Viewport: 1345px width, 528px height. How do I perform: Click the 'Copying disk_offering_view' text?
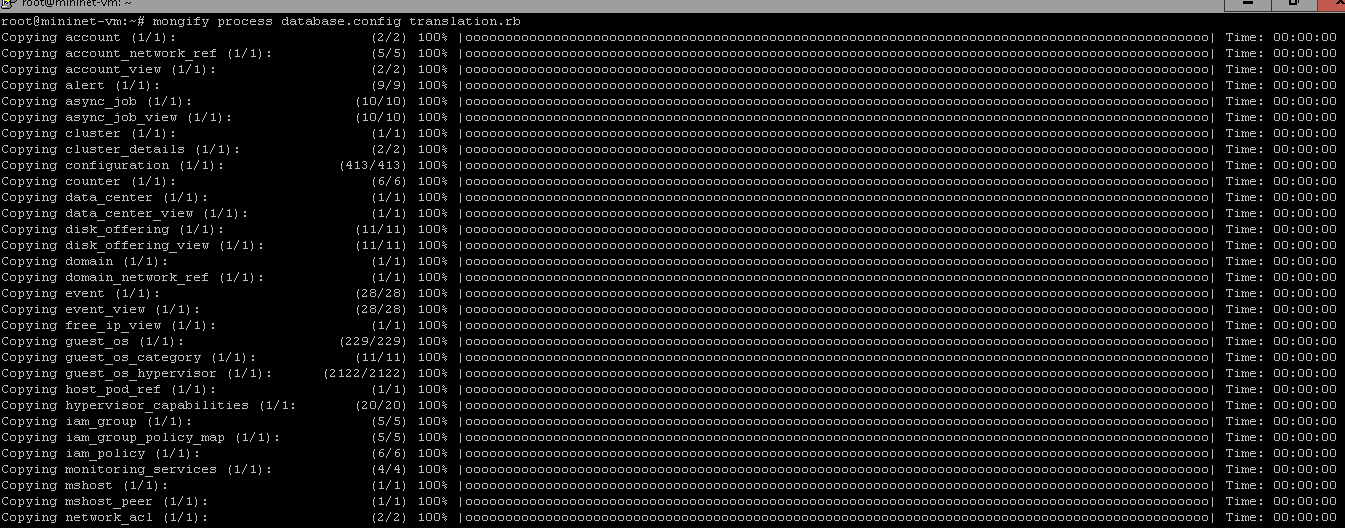click(133, 245)
